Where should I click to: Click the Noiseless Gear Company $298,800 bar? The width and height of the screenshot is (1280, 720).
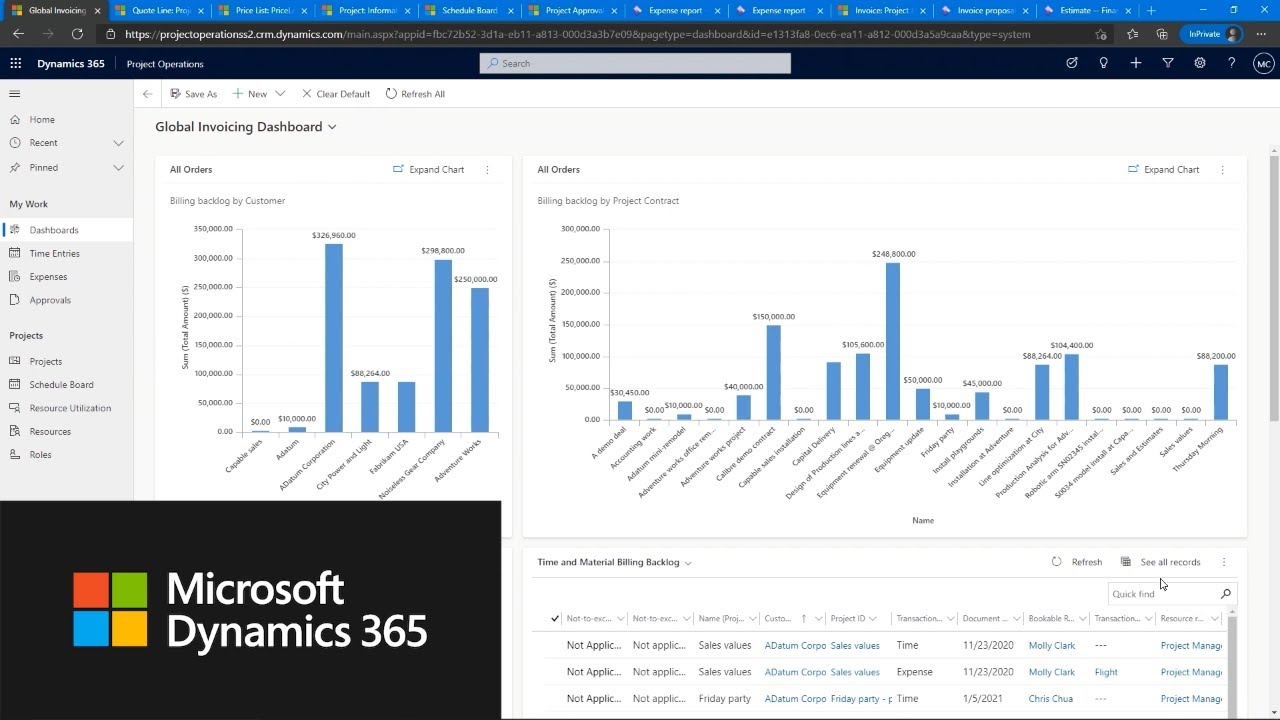click(443, 346)
